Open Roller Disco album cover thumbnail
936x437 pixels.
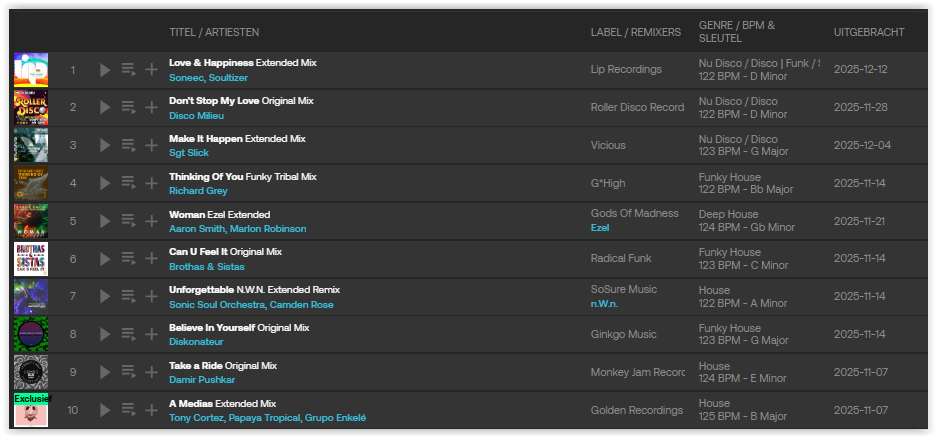coord(31,107)
